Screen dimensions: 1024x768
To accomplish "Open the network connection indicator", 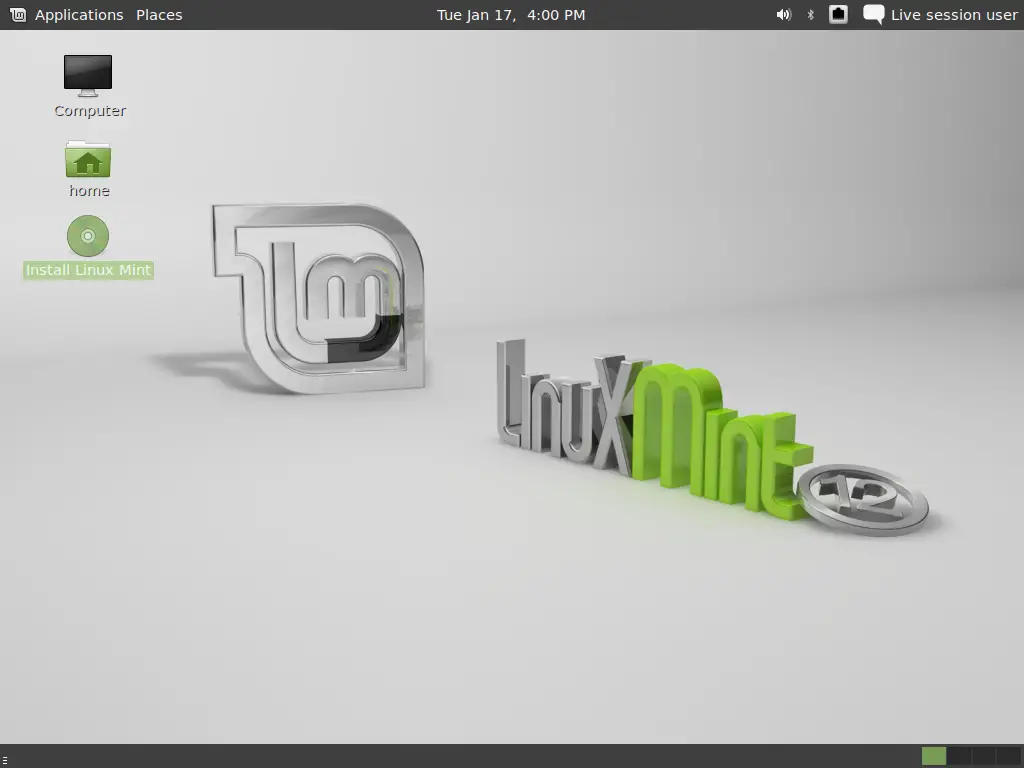I will [x=839, y=14].
